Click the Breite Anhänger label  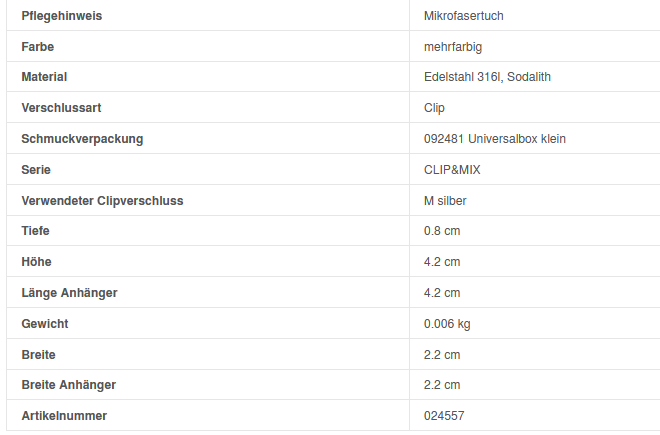pos(68,385)
